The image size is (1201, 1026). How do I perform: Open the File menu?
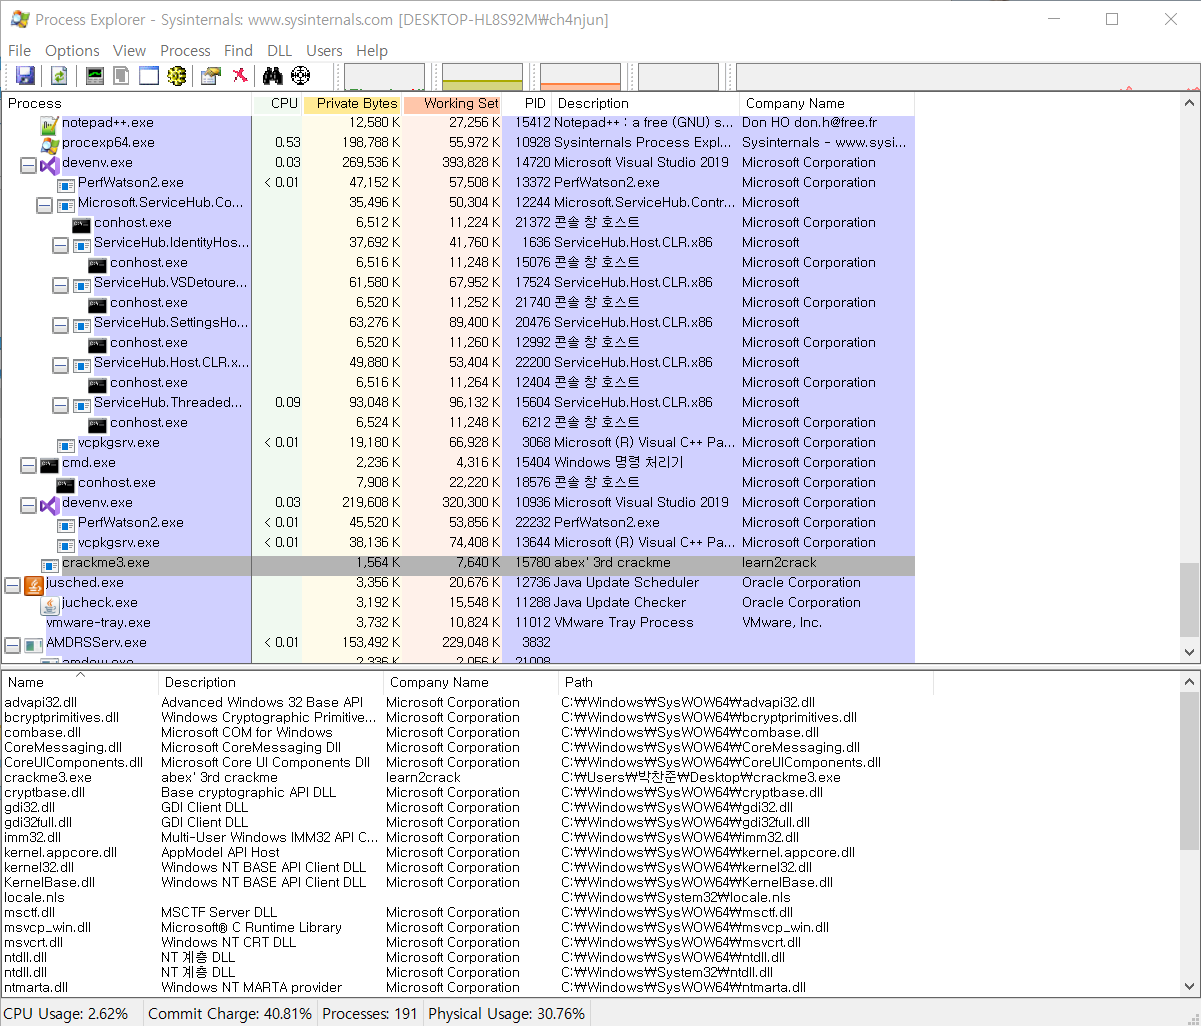click(19, 50)
